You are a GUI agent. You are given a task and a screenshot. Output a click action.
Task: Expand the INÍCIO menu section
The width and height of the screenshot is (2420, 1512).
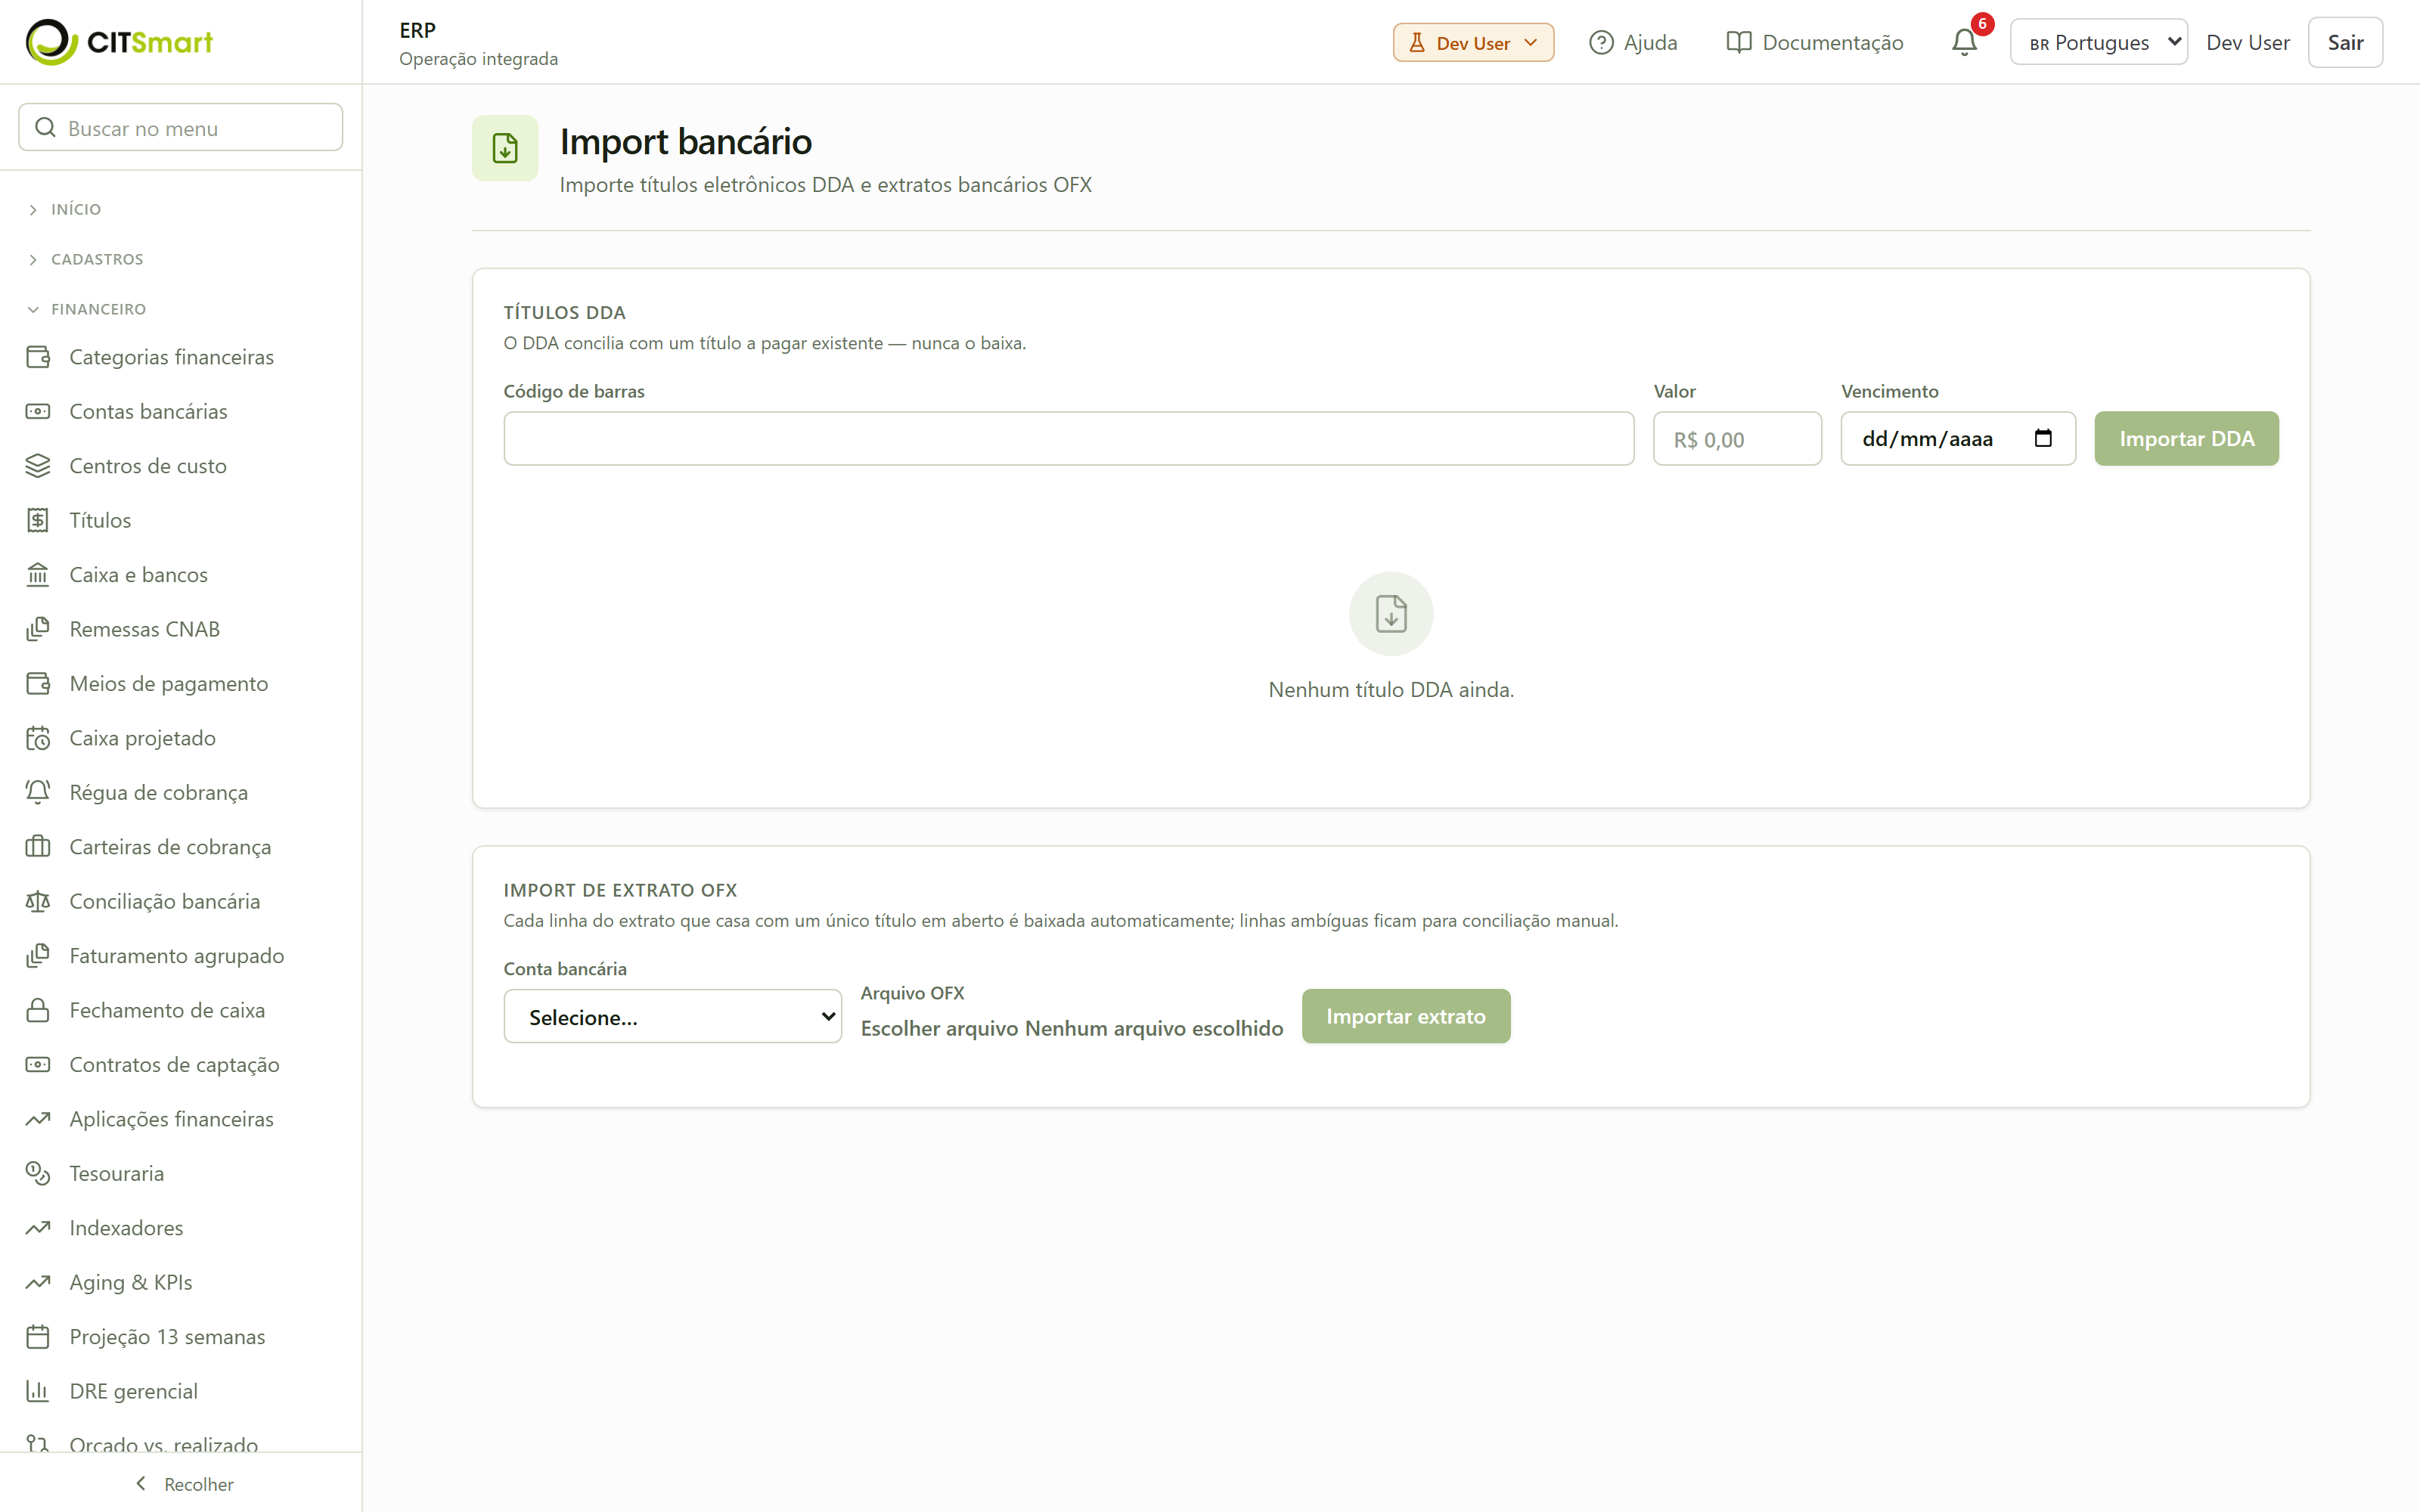pos(65,209)
